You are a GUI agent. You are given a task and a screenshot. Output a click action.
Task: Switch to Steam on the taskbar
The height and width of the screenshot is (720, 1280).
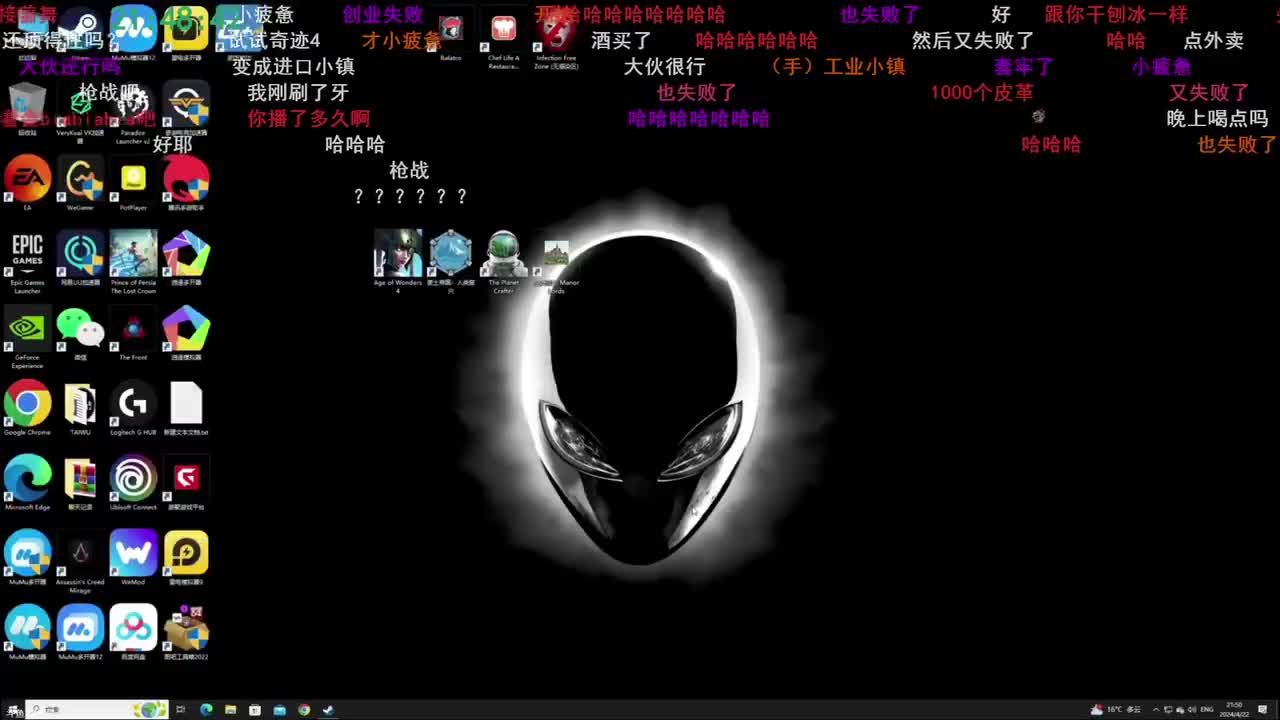point(328,710)
